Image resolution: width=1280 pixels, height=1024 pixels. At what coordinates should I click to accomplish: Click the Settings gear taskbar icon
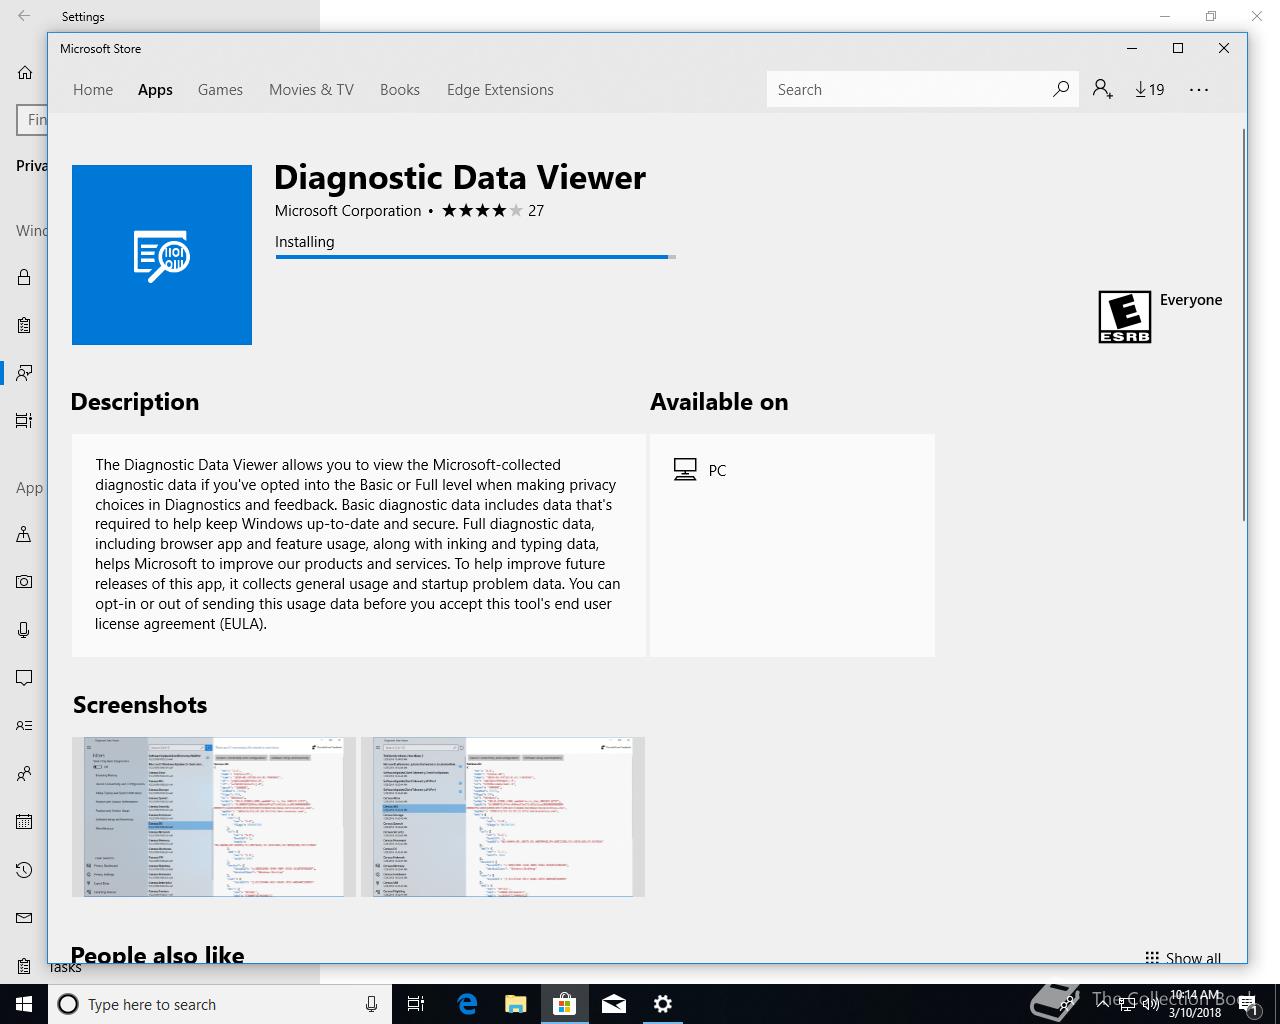662,1004
